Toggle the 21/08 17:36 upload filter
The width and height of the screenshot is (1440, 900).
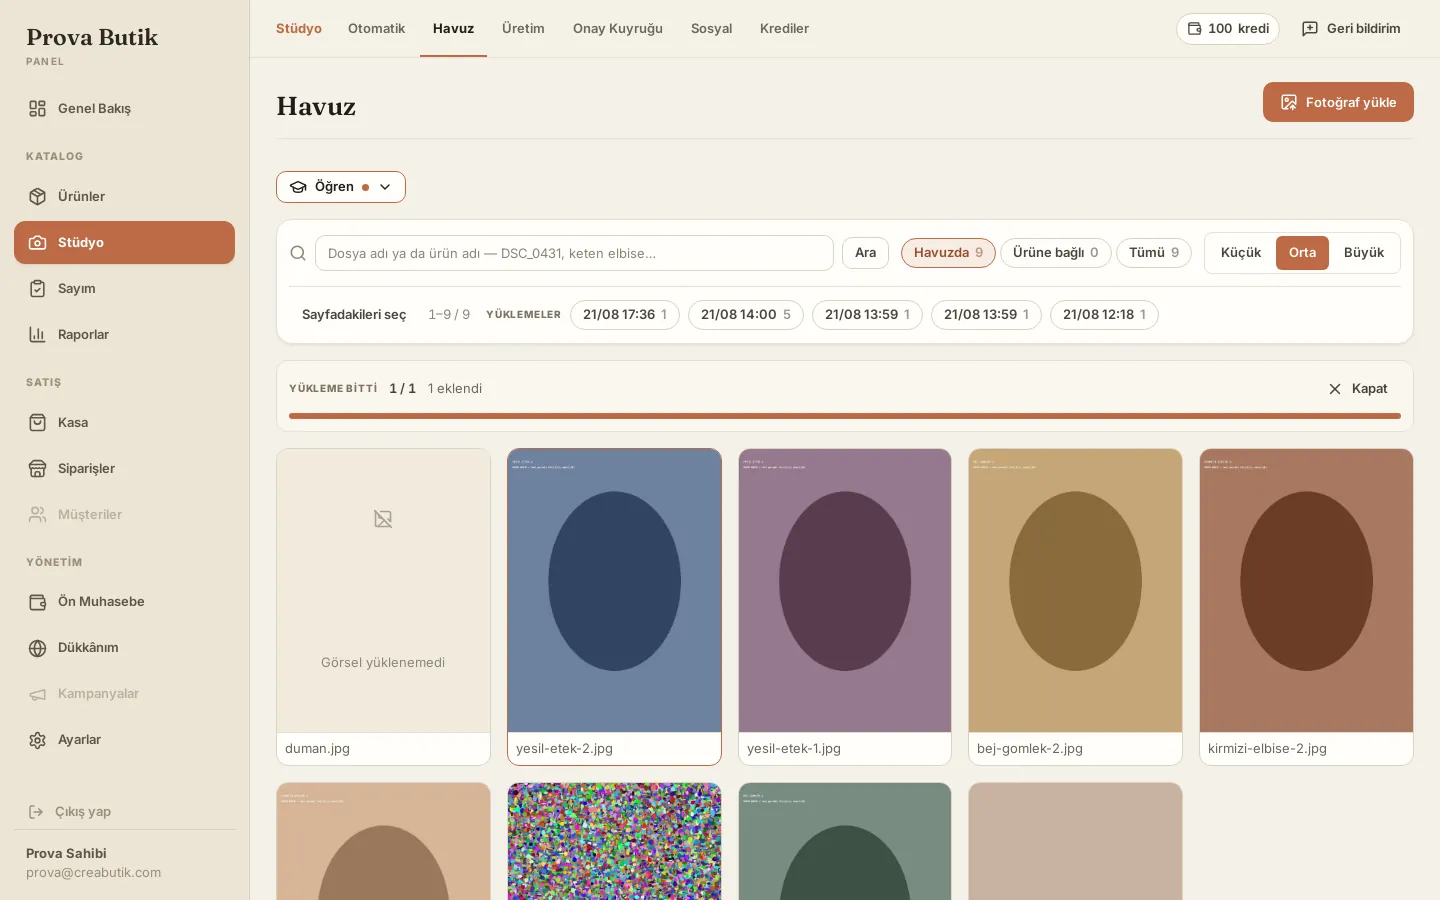point(625,315)
